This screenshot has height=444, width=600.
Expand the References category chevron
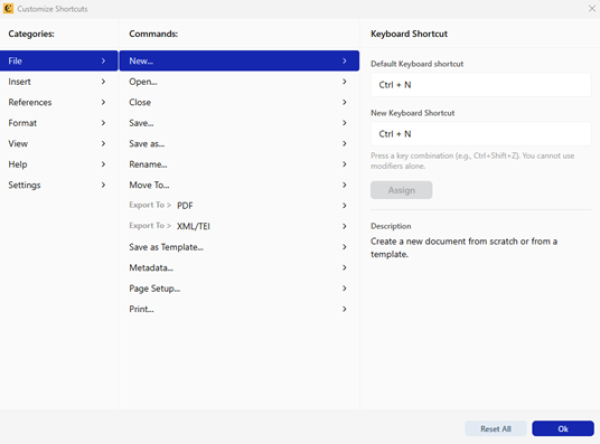103,102
